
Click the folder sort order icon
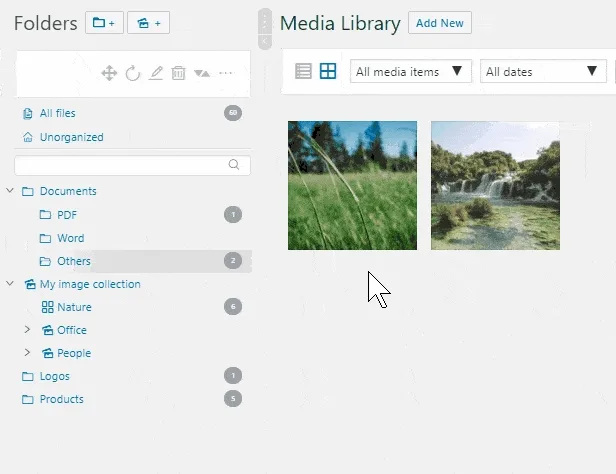click(x=202, y=73)
